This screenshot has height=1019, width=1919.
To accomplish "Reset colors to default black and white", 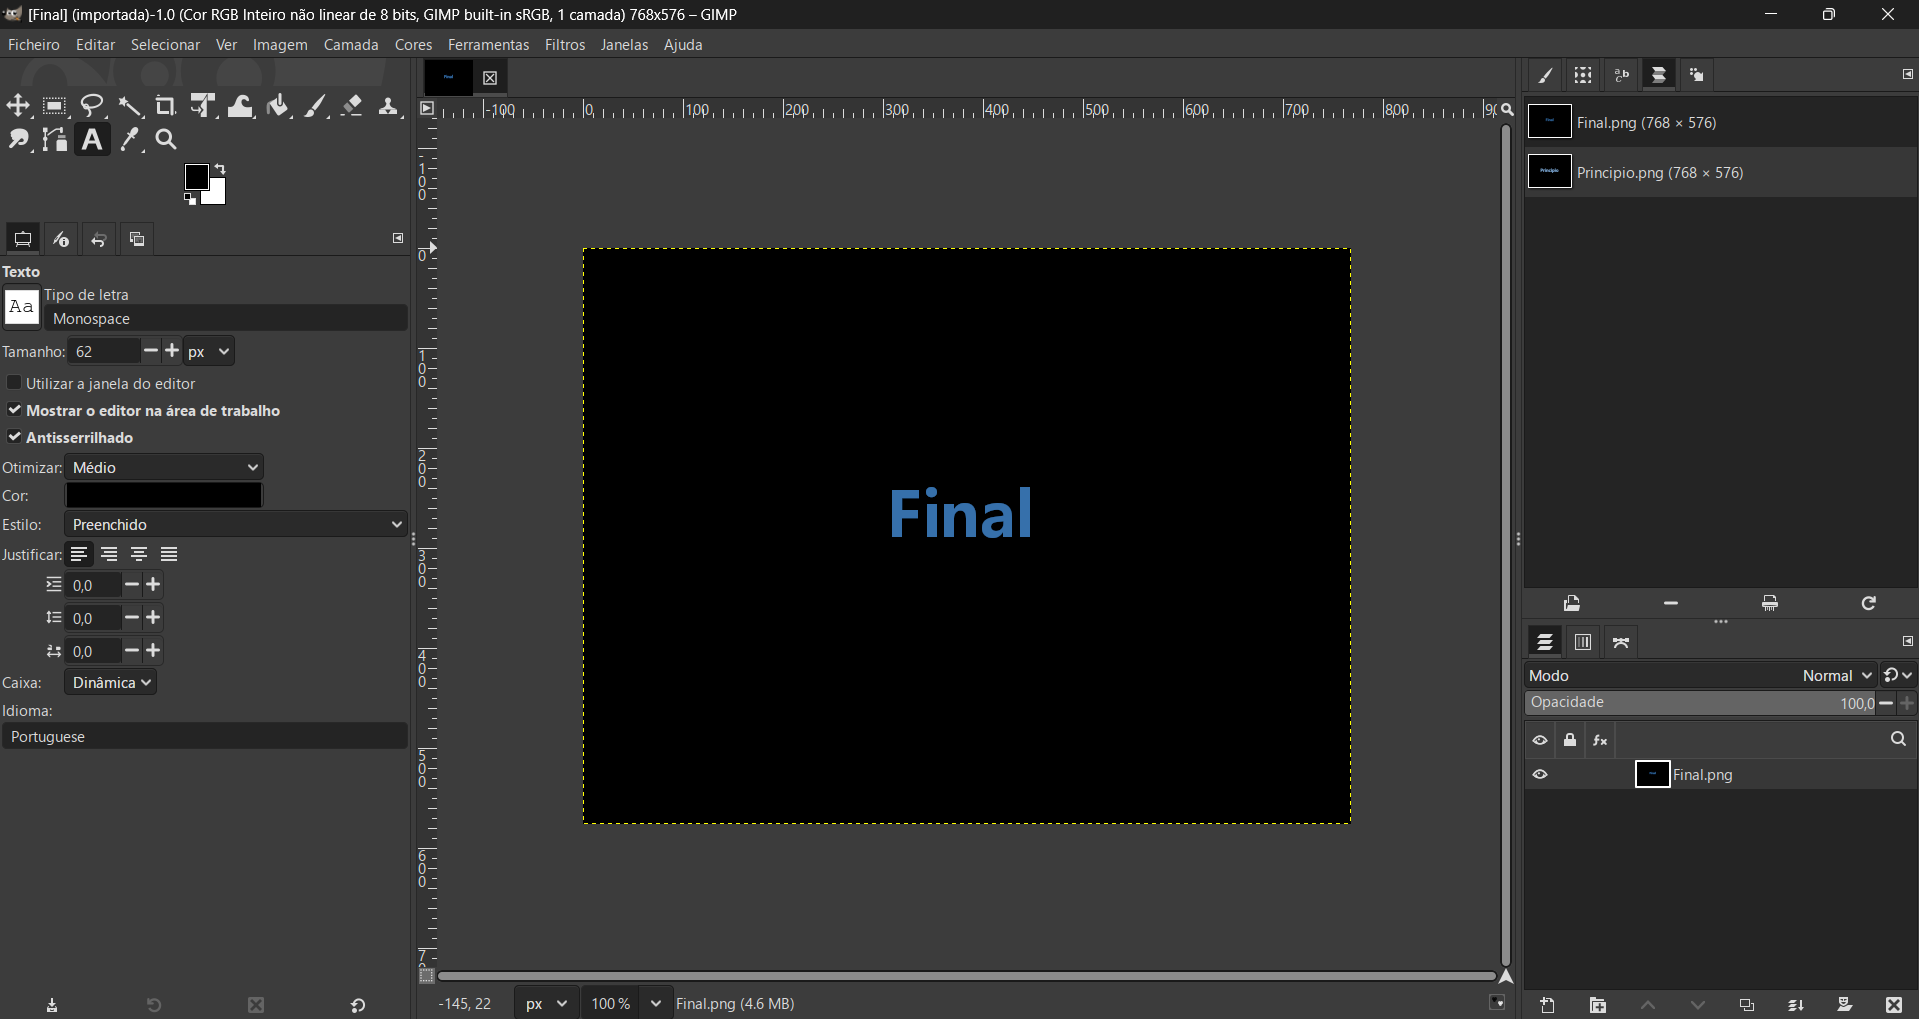I will (x=190, y=199).
